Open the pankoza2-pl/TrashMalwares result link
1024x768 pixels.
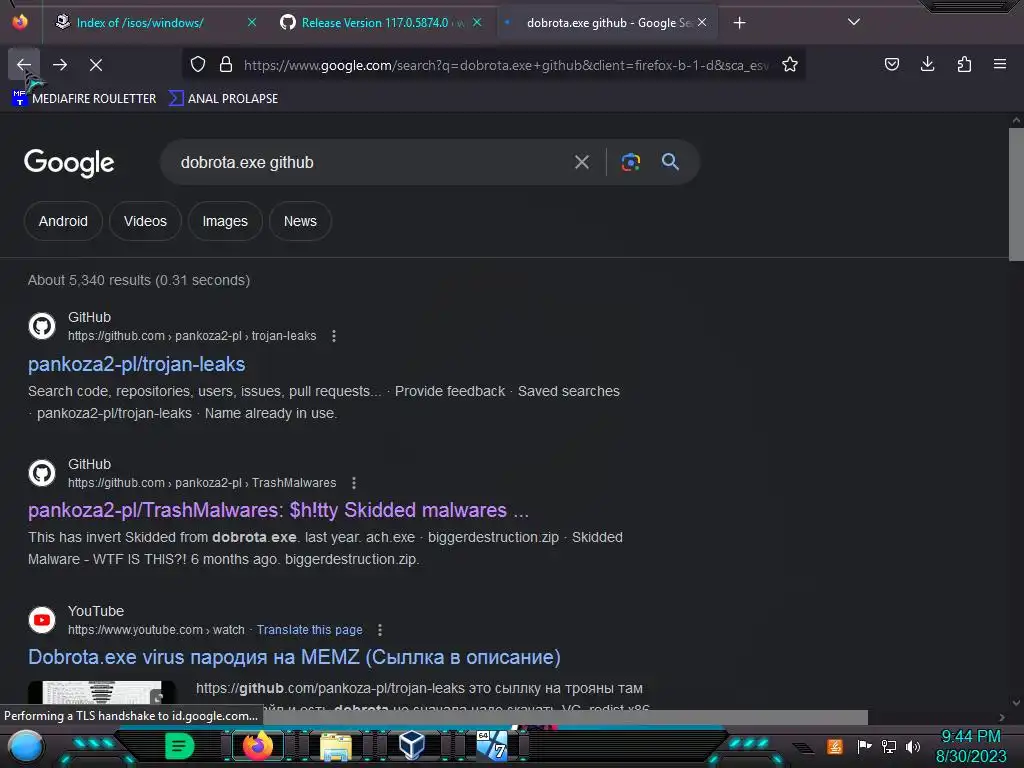278,510
